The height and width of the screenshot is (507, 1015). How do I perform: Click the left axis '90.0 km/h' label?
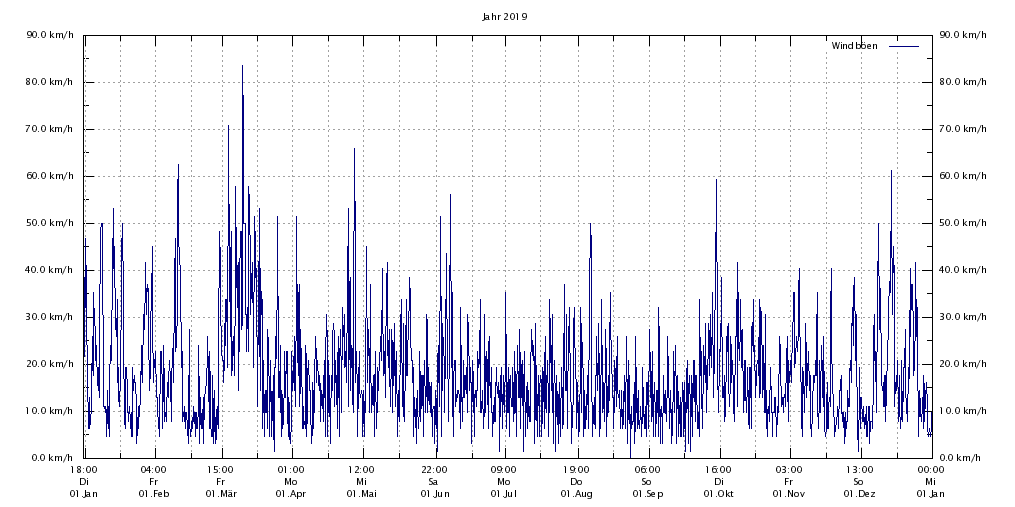(50, 35)
